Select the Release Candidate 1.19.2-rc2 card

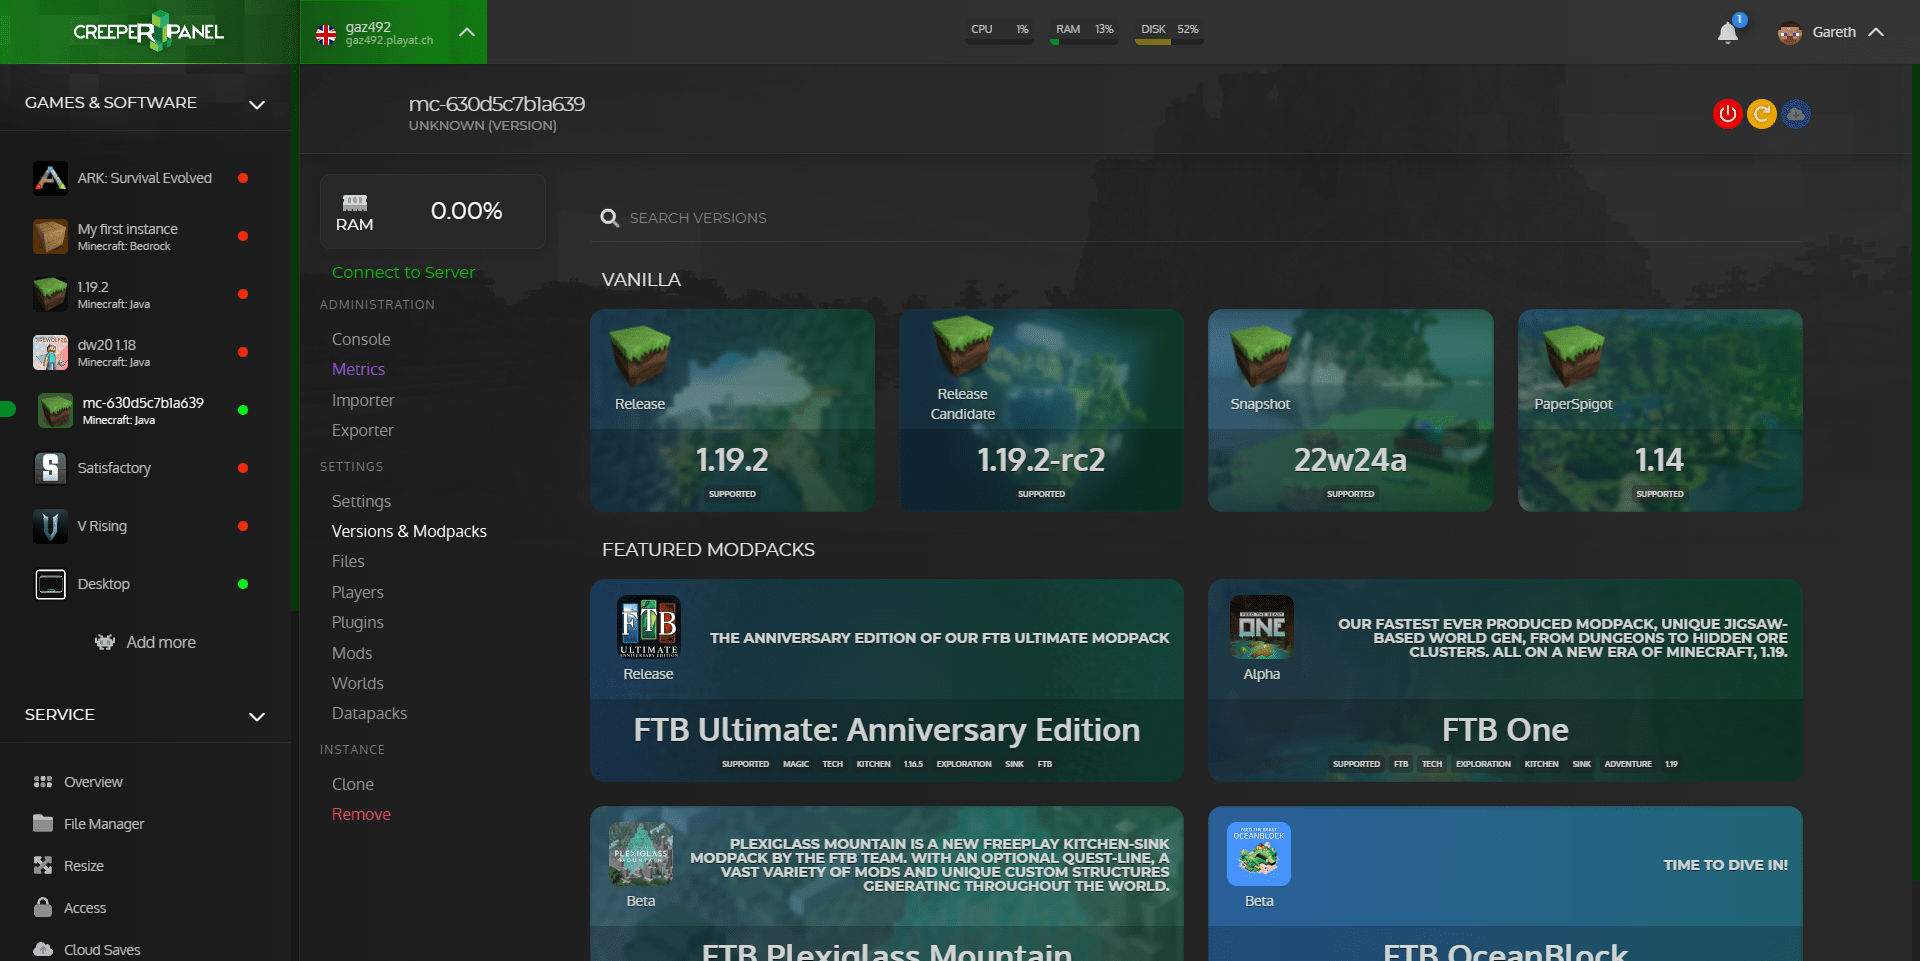[1041, 410]
